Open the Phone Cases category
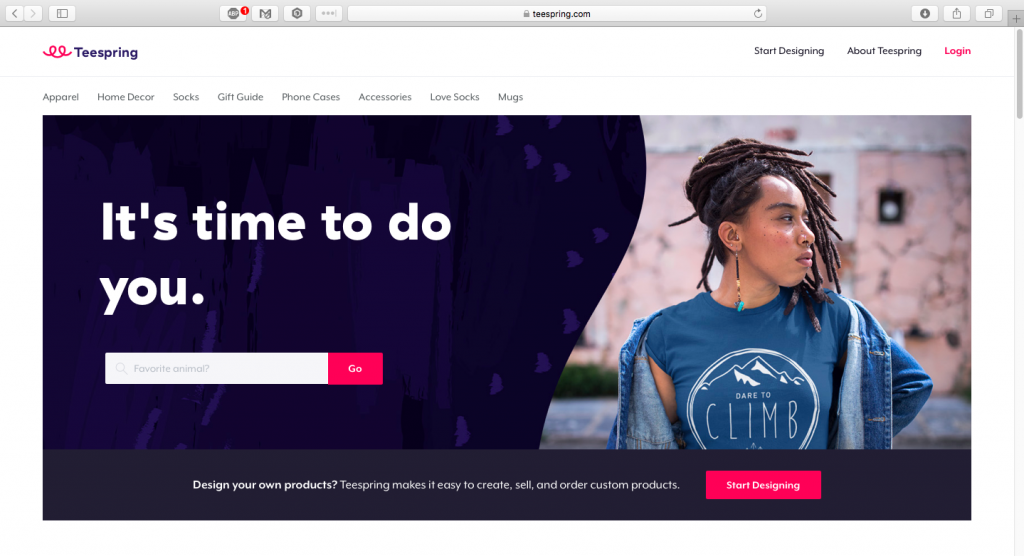This screenshot has height=556, width=1024. (x=311, y=97)
